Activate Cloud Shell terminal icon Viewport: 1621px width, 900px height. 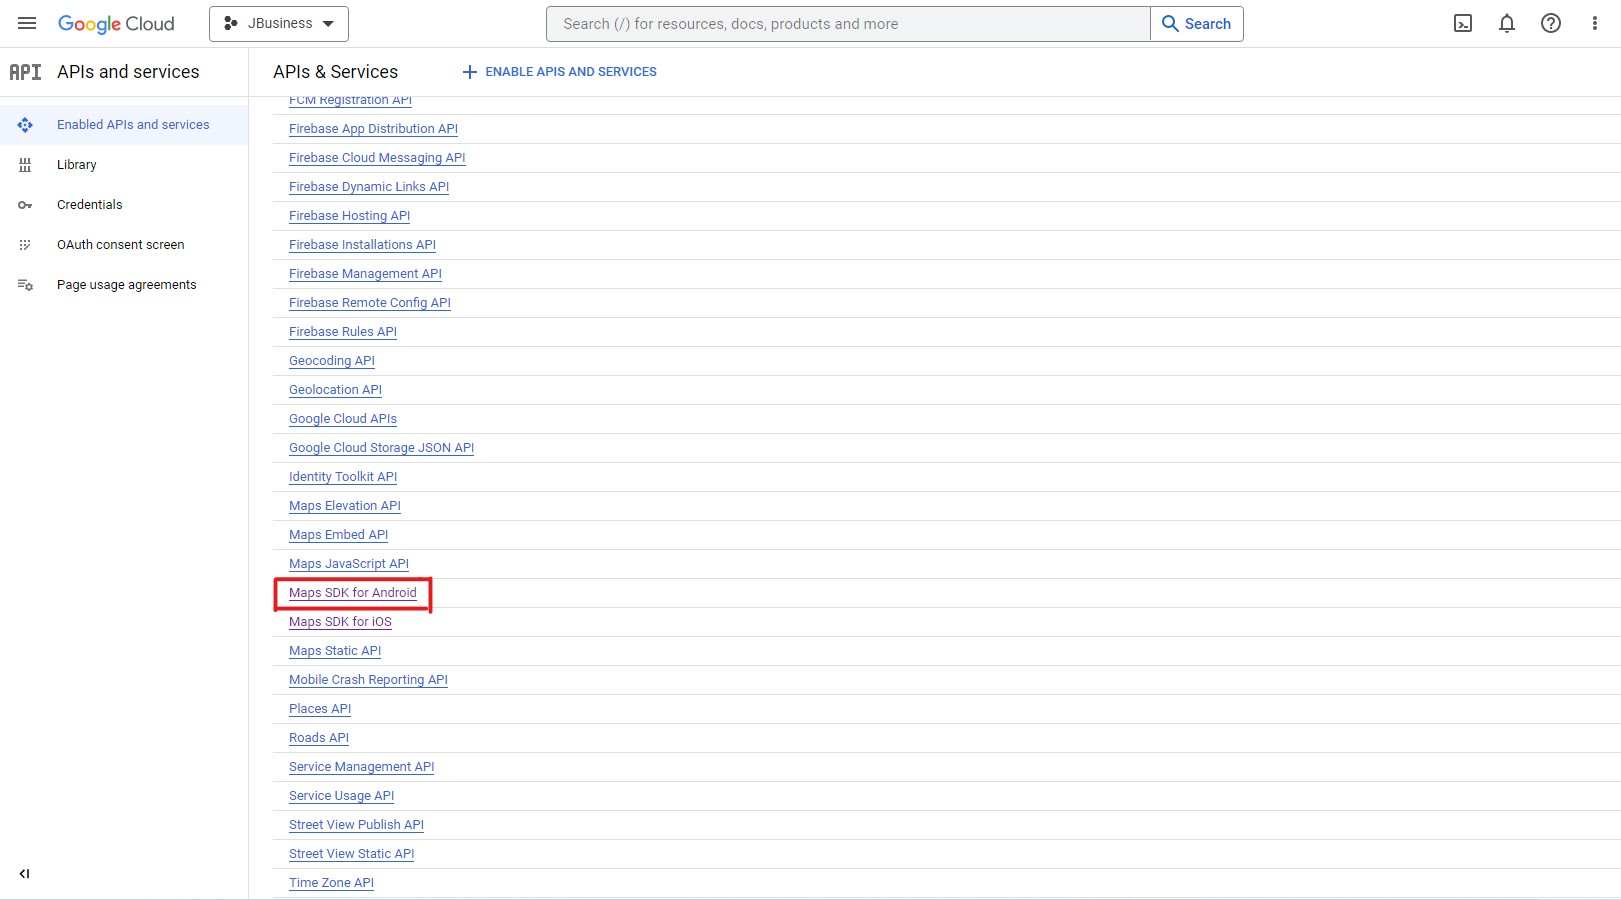[1462, 23]
